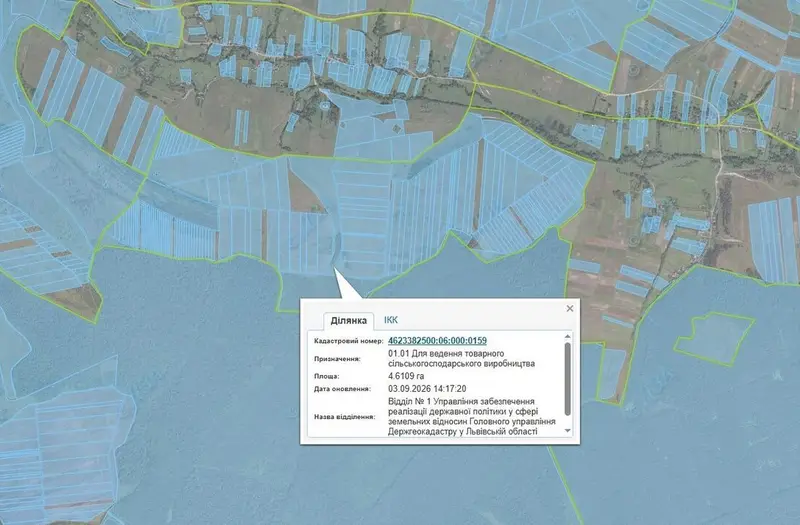
Task: Open cadastral number 4623382500:06:000:0159 link
Action: coord(437,340)
